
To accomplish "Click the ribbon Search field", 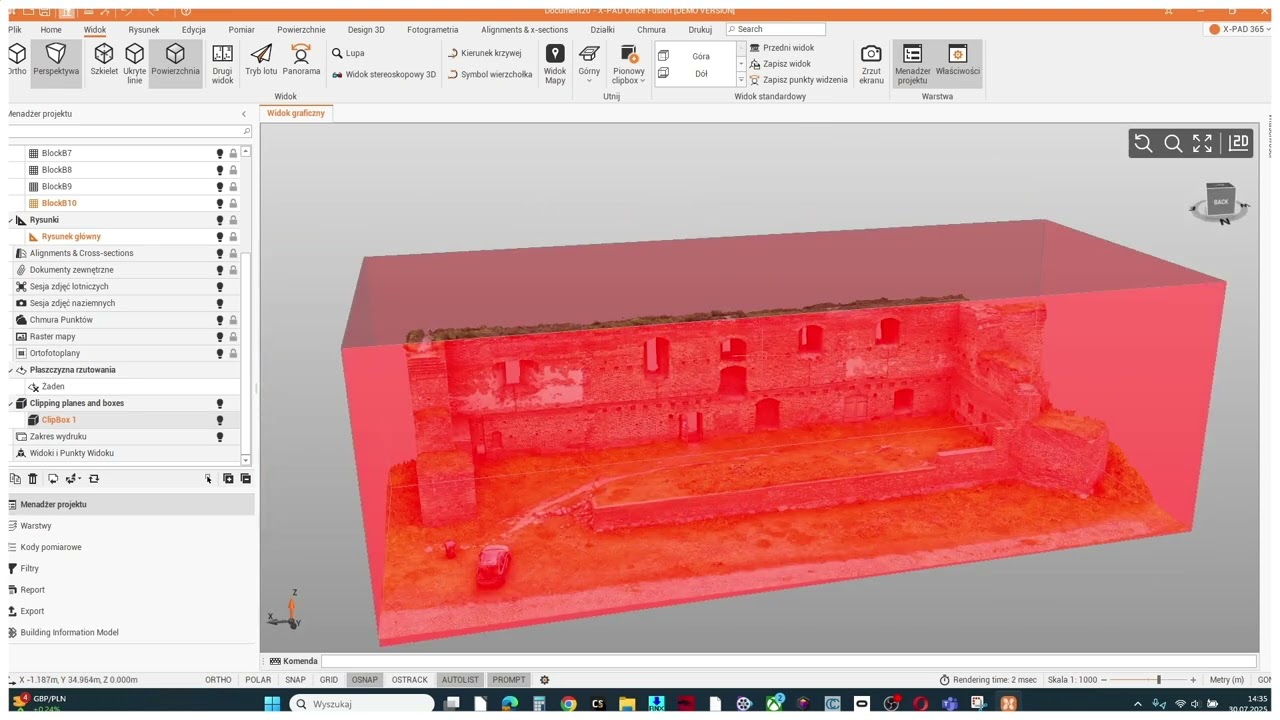I will coord(776,29).
